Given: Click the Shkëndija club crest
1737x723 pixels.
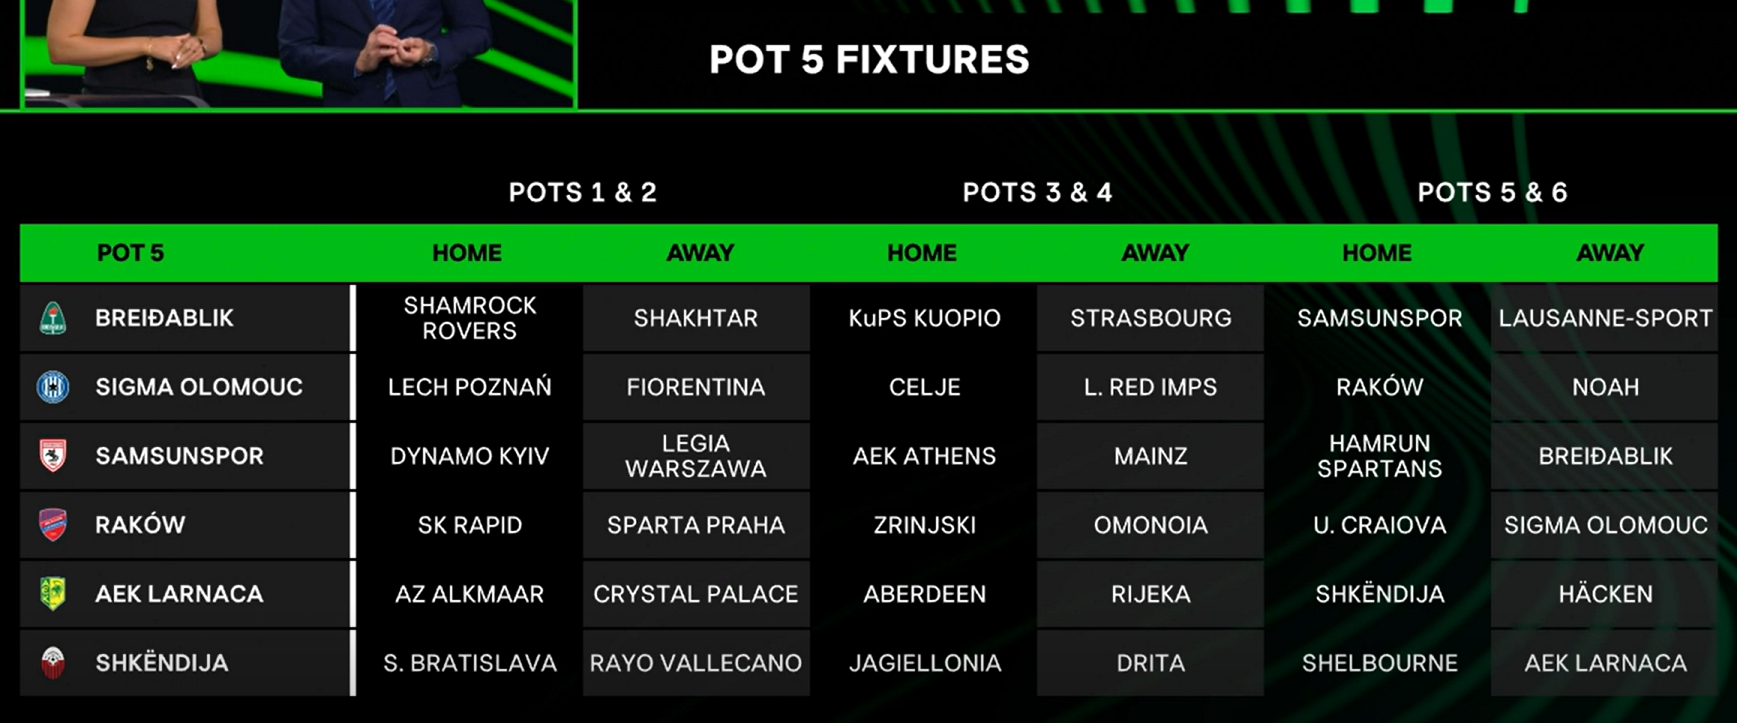Looking at the screenshot, I should pos(53,663).
